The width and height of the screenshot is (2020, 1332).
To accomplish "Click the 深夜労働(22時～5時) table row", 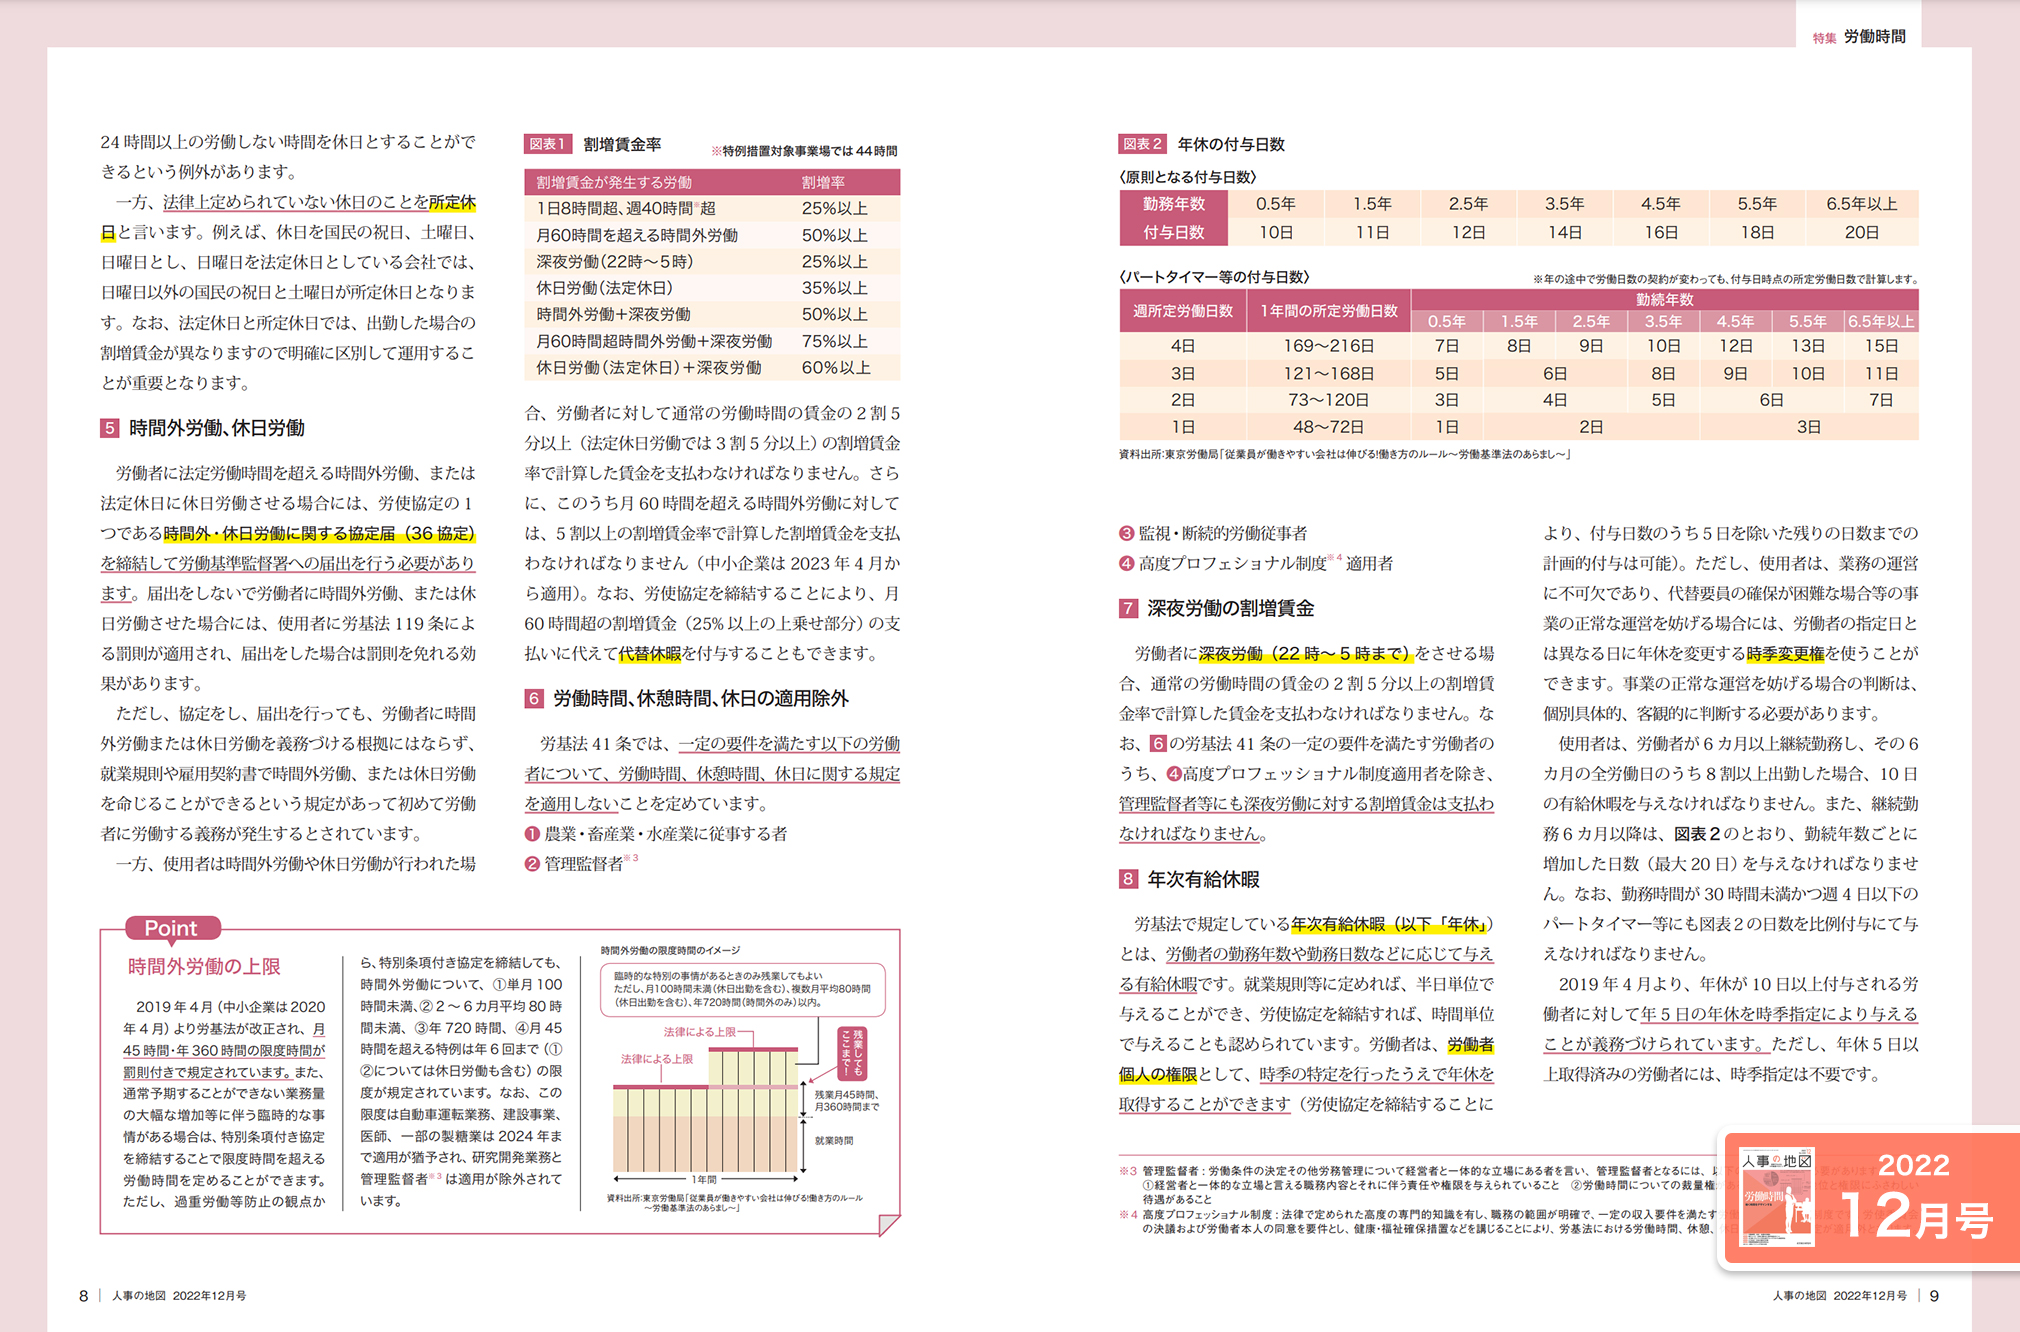I will coord(712,261).
